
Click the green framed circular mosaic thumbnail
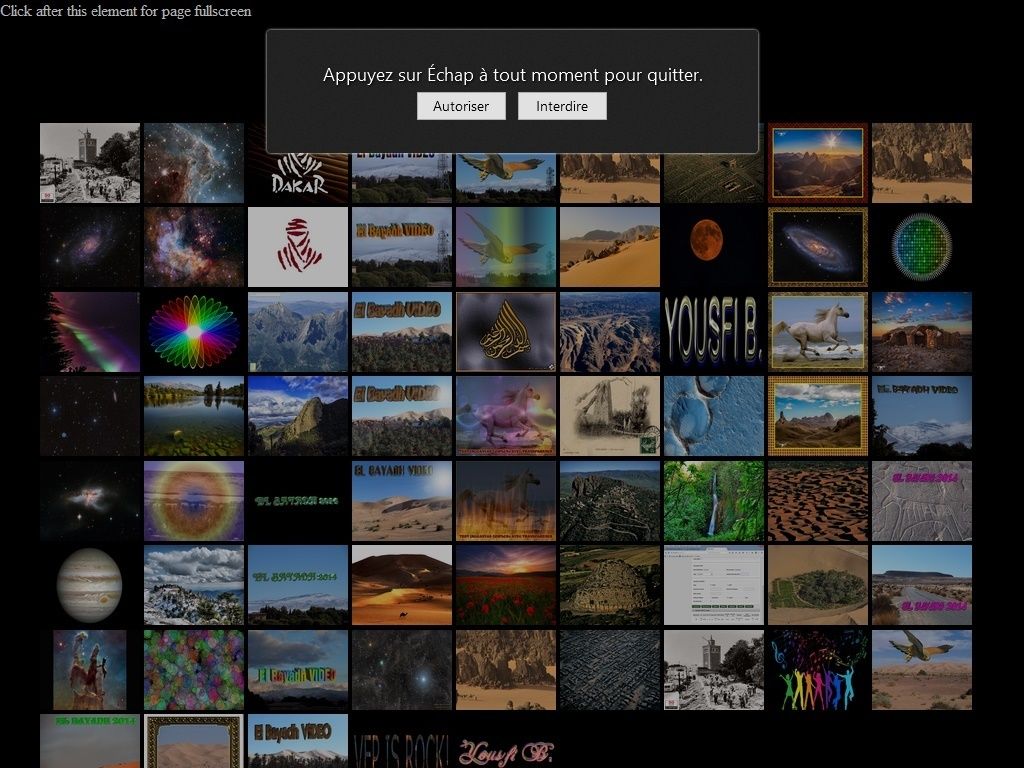click(x=921, y=246)
